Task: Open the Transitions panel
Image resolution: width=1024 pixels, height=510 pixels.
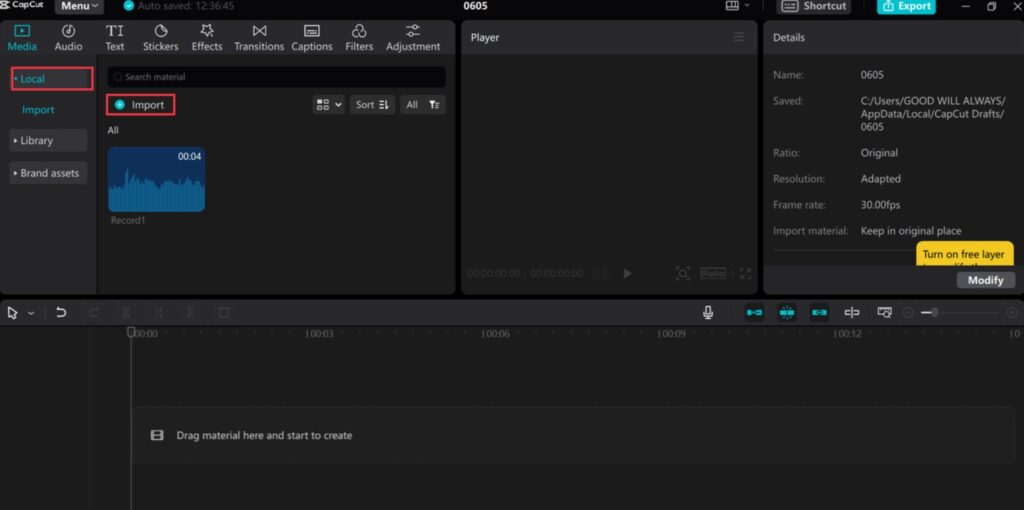Action: click(259, 38)
